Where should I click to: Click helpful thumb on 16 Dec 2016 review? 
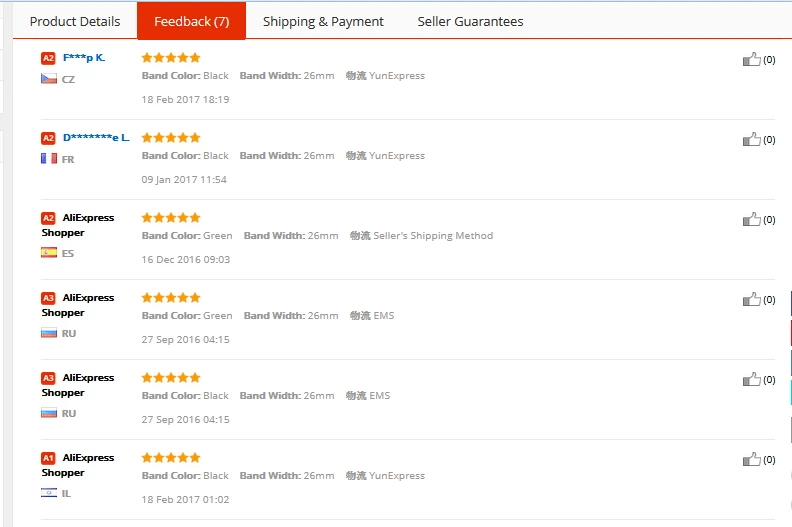coord(751,219)
